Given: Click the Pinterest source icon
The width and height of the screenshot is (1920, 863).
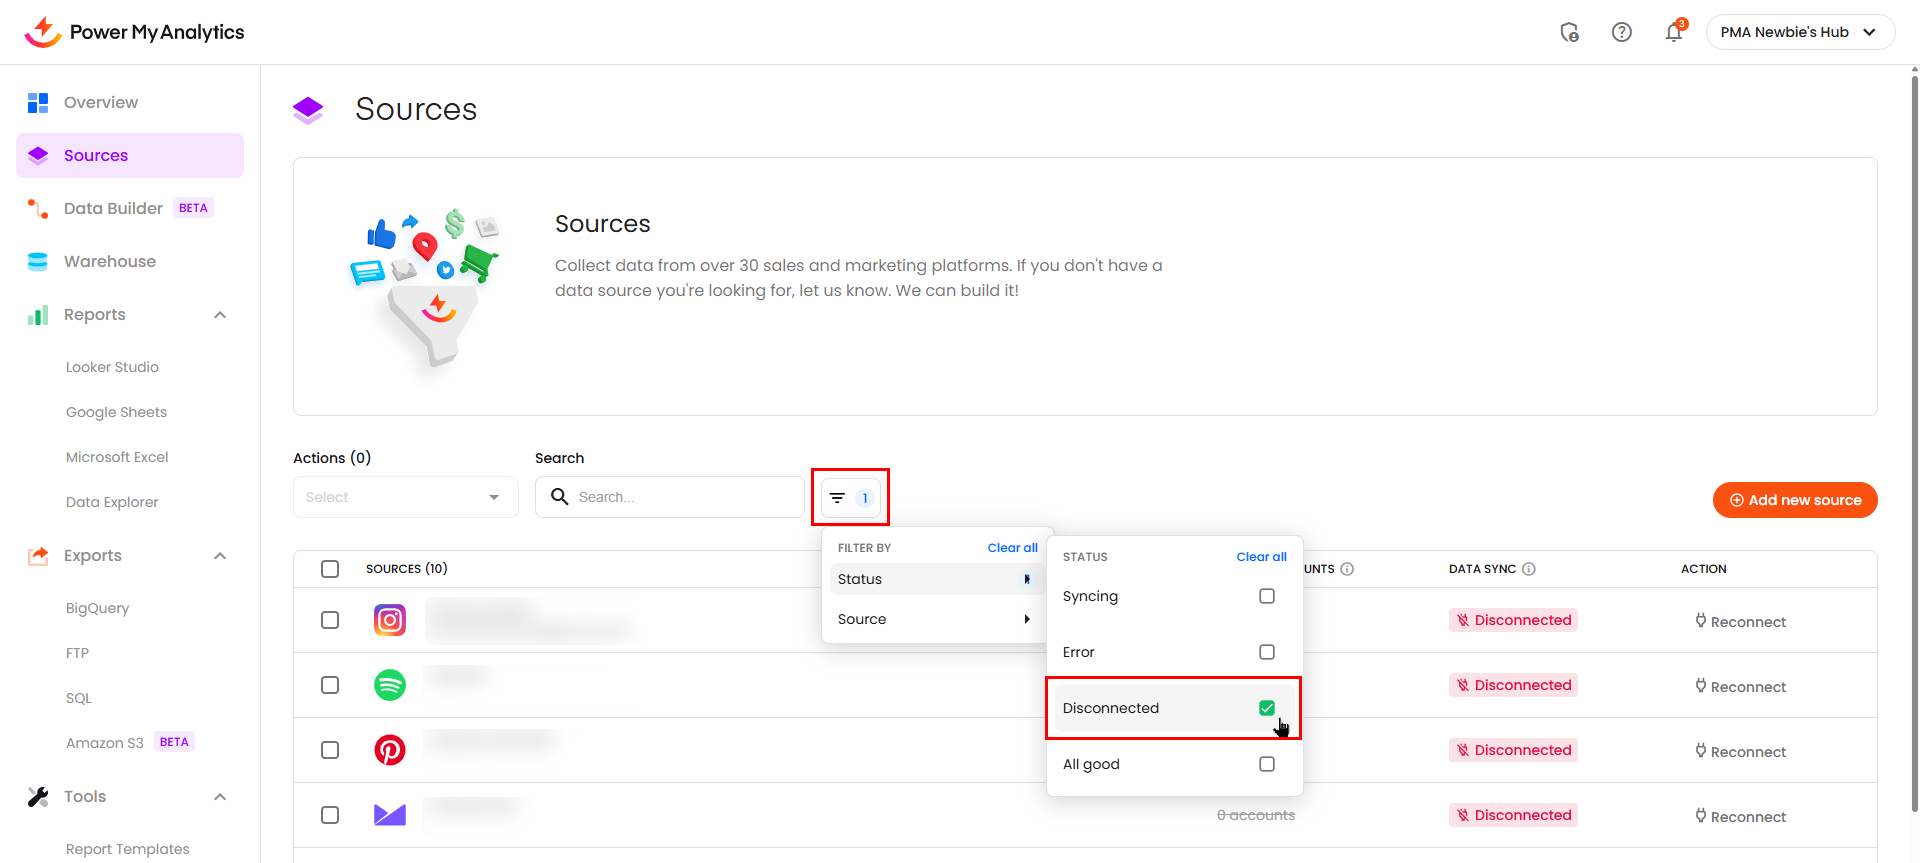Looking at the screenshot, I should click(390, 750).
